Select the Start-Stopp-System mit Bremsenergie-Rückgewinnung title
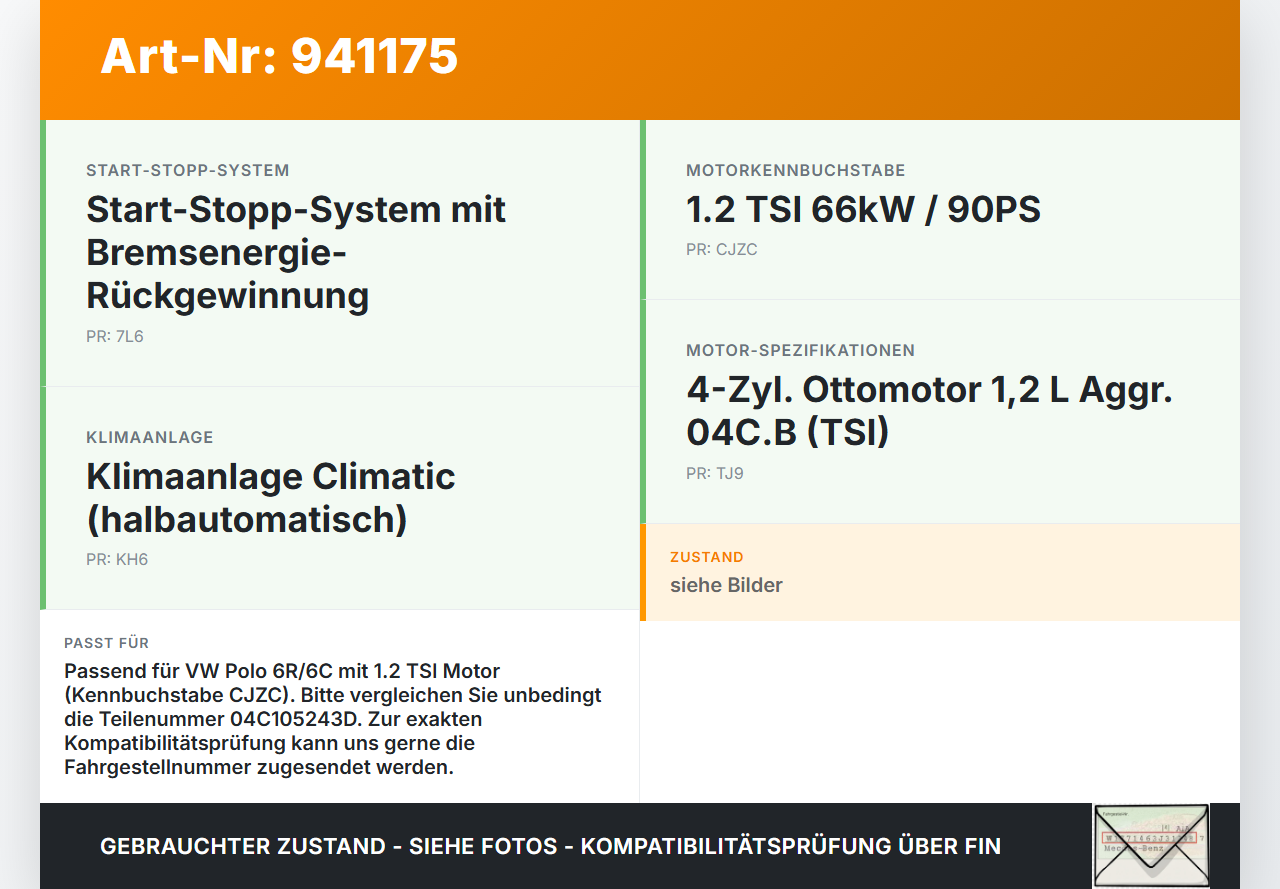The width and height of the screenshot is (1280, 889). (x=296, y=253)
